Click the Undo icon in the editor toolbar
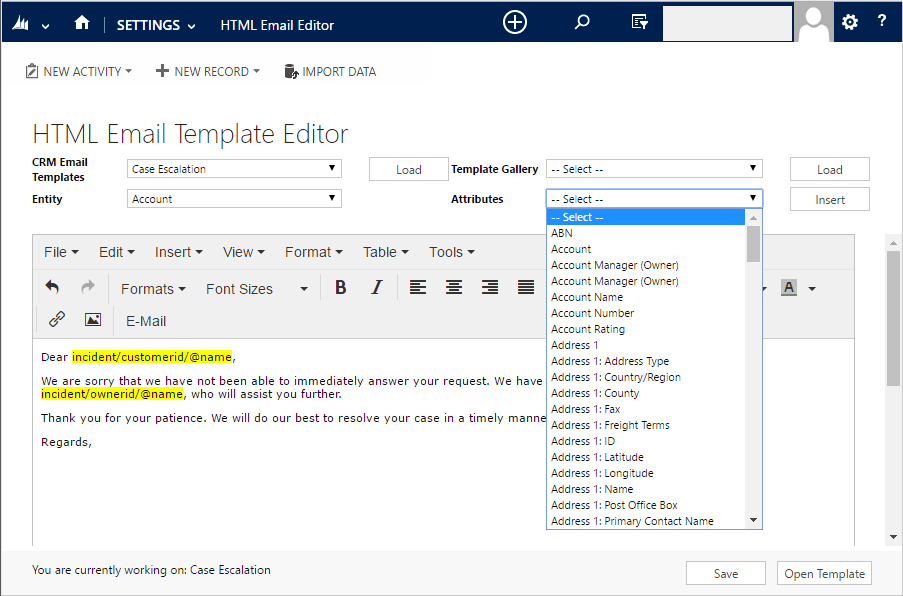The image size is (903, 596). [51, 287]
